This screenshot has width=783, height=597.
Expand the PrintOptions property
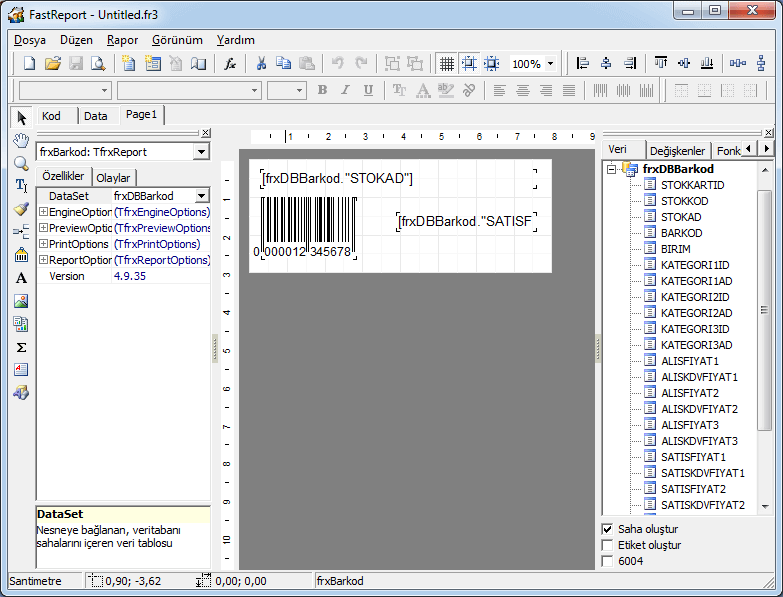(x=43, y=244)
